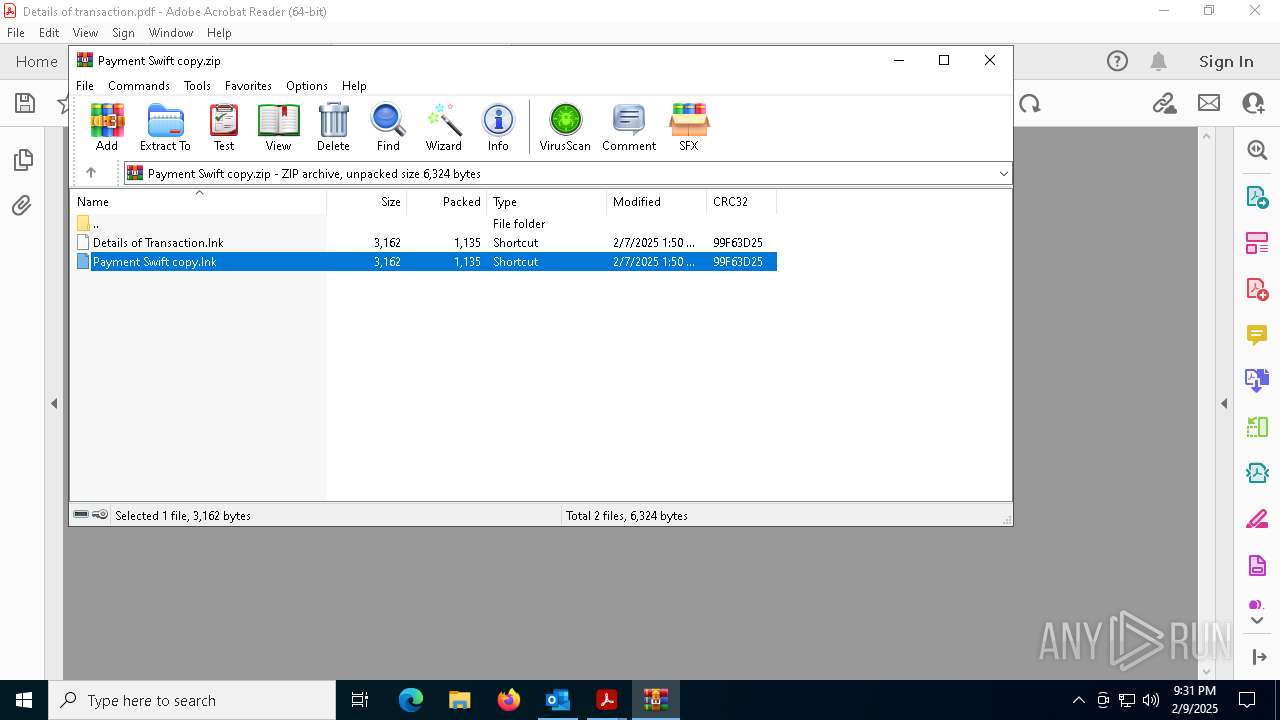Switch to Acrobat Home tab
This screenshot has height=720, width=1280.
coord(37,61)
